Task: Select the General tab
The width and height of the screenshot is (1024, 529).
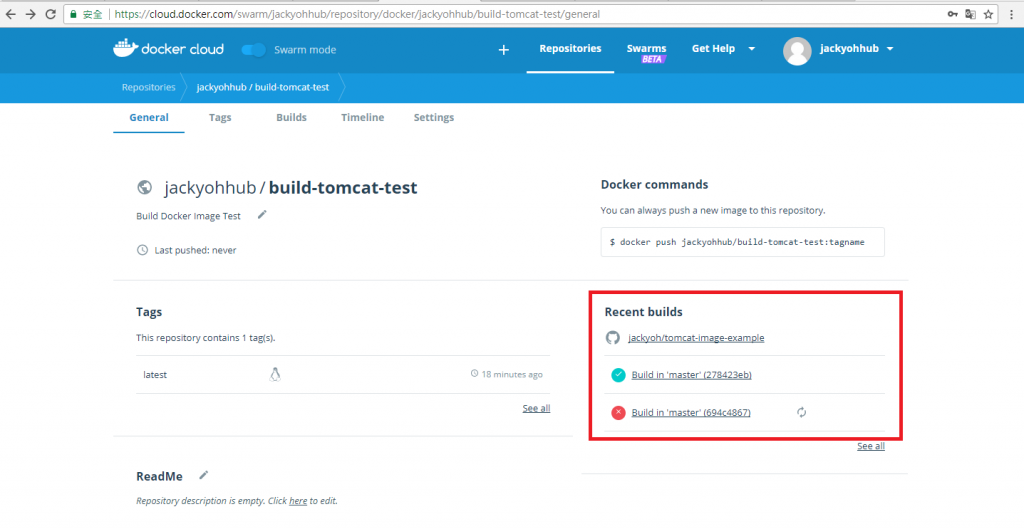Action: click(149, 118)
